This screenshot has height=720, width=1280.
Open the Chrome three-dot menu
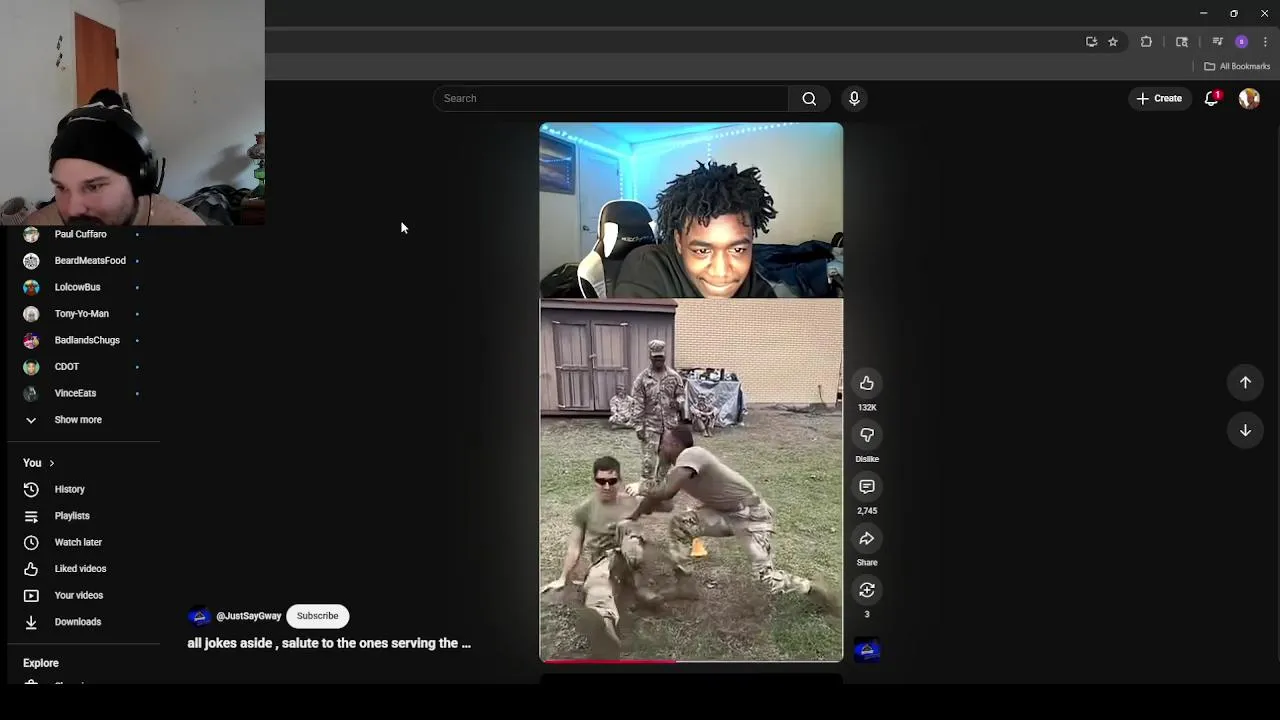[1265, 42]
